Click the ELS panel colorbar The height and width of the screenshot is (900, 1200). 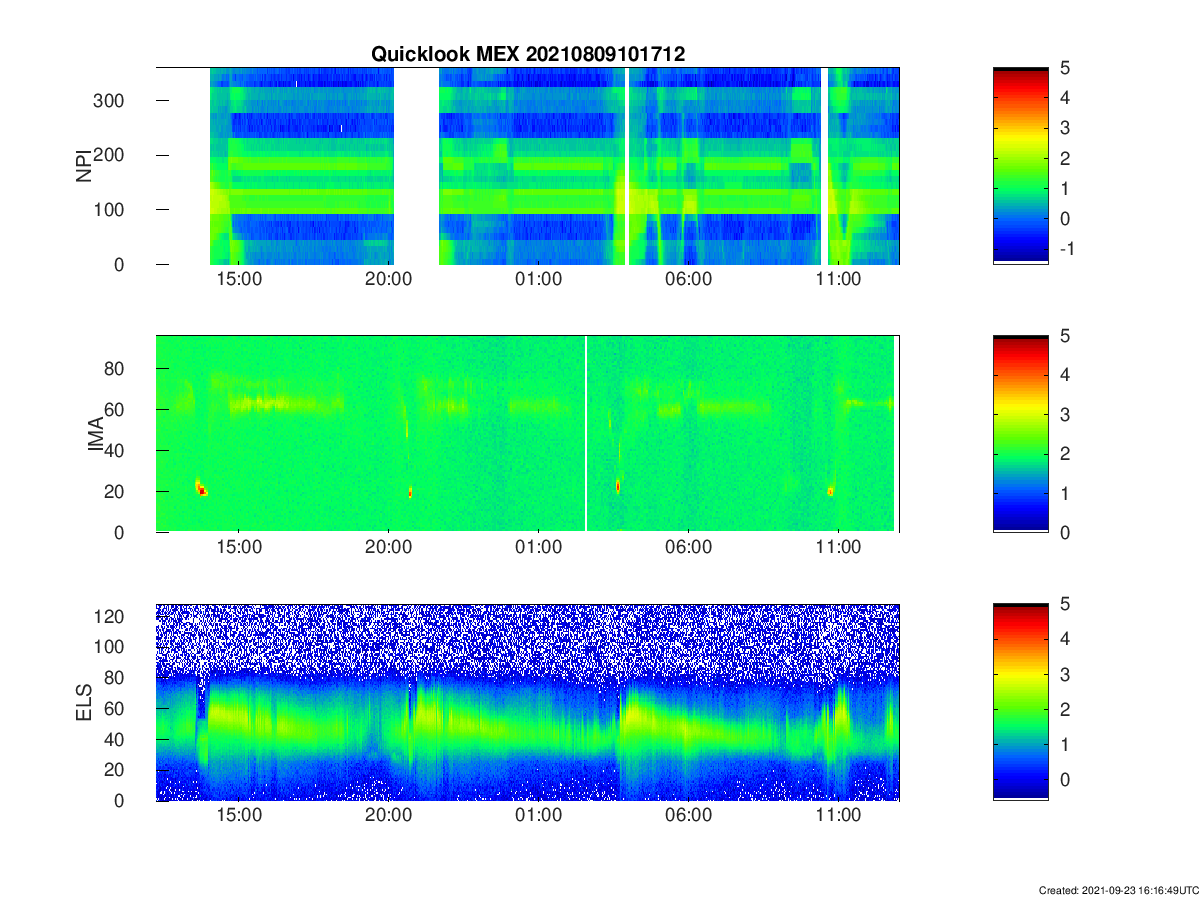1021,702
